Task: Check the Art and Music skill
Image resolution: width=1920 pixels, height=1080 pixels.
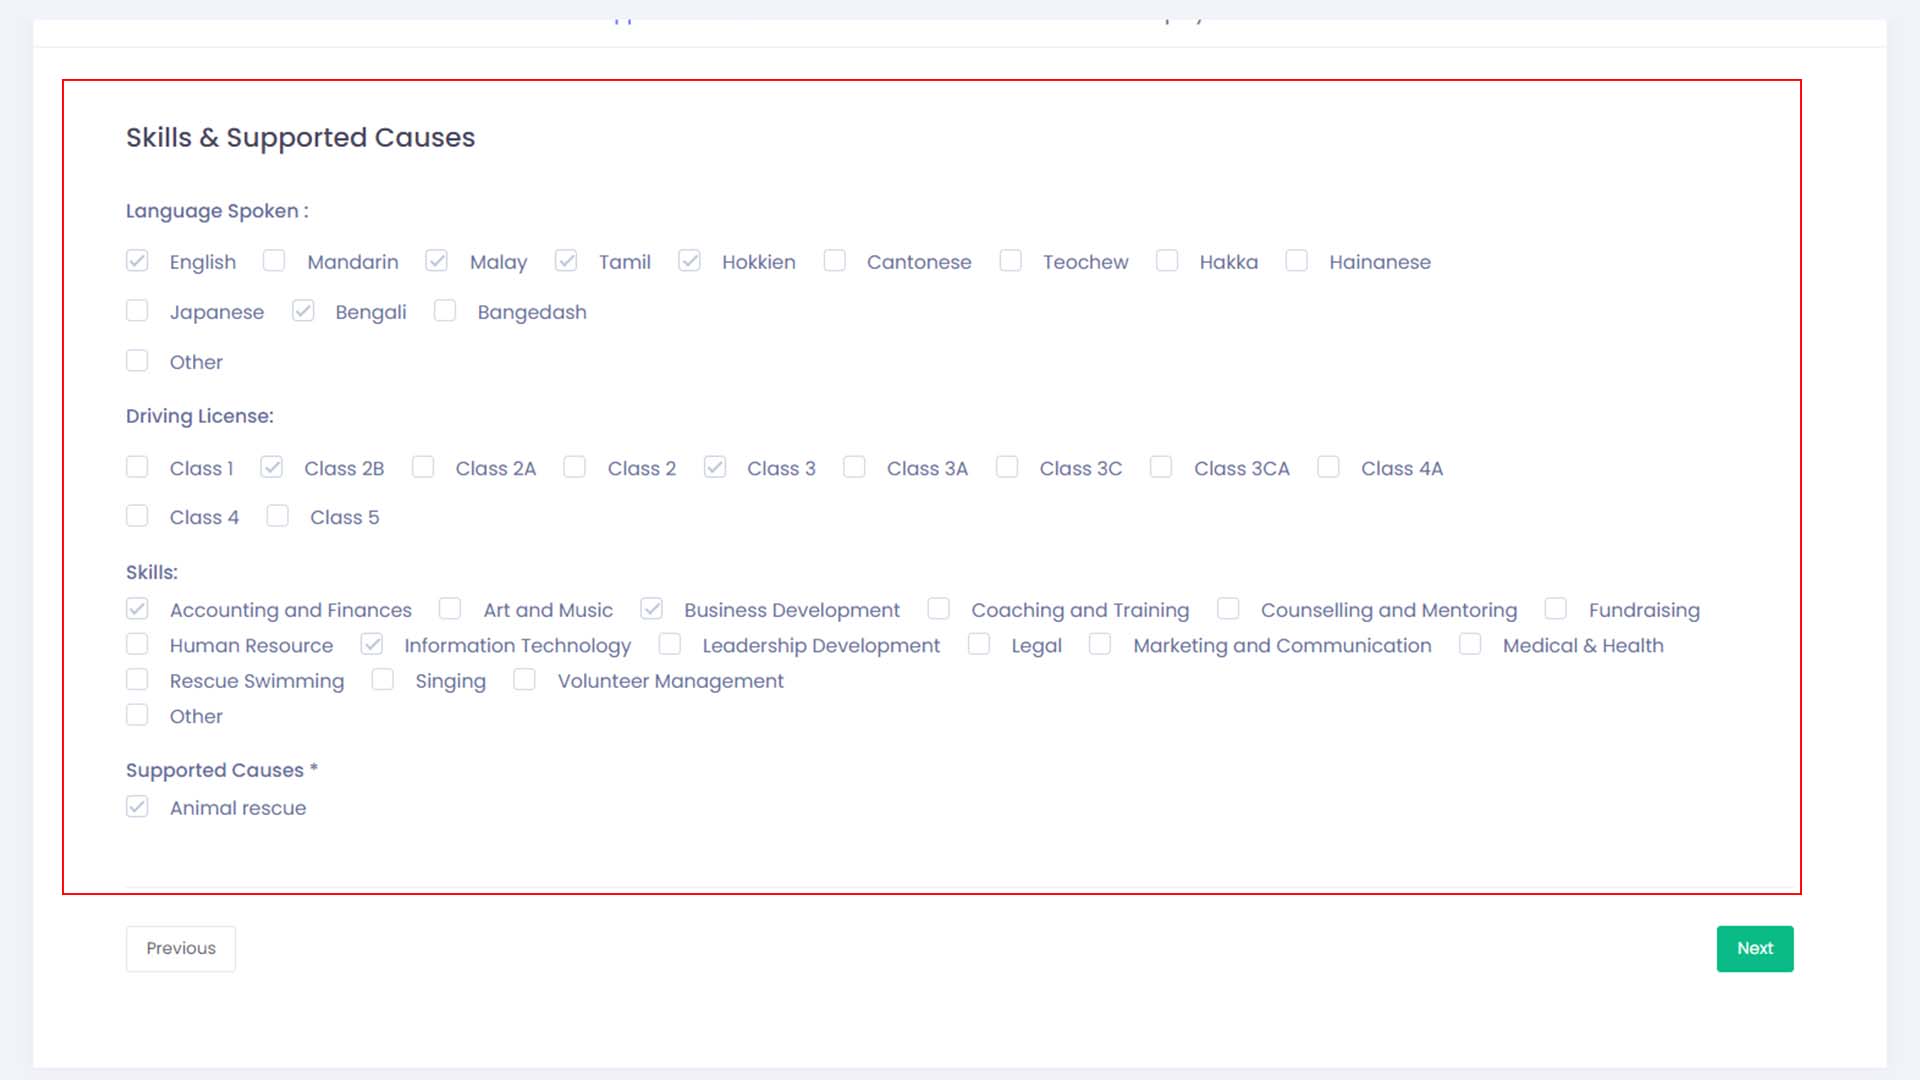Action: [x=450, y=609]
